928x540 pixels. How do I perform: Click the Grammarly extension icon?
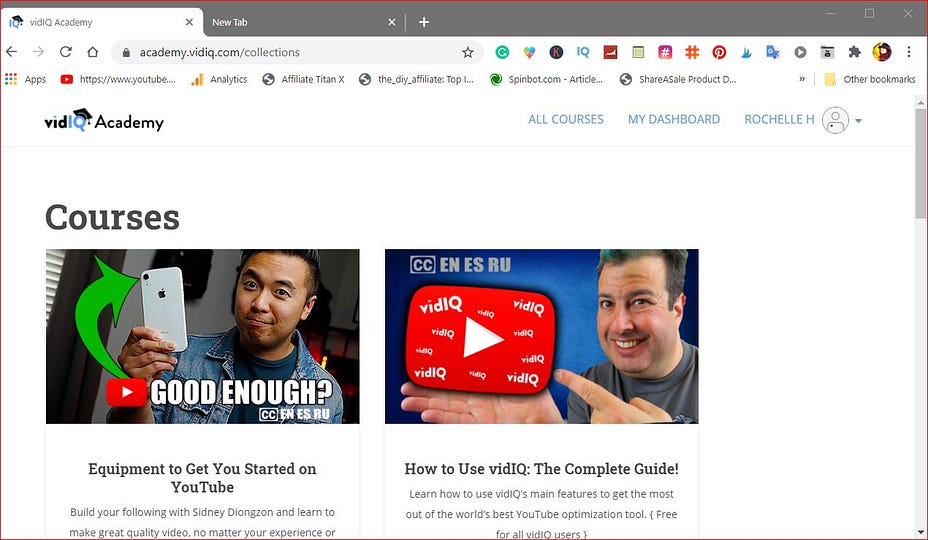click(502, 52)
